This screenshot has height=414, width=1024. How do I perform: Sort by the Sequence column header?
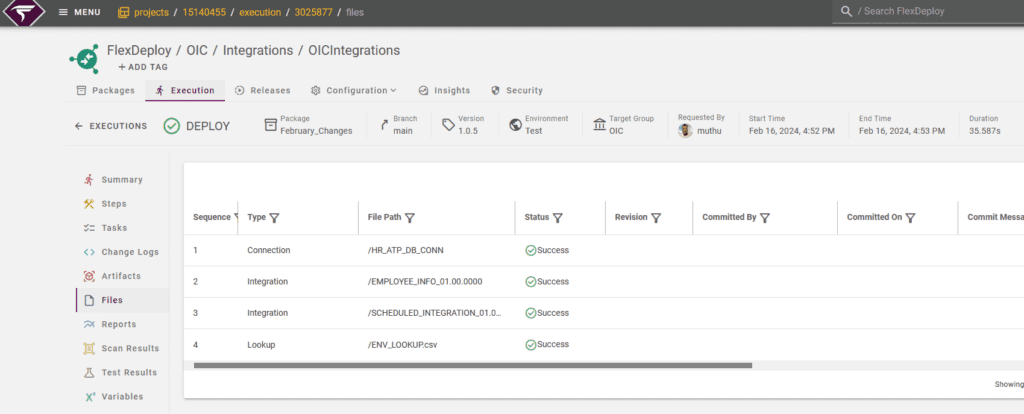(x=212, y=217)
